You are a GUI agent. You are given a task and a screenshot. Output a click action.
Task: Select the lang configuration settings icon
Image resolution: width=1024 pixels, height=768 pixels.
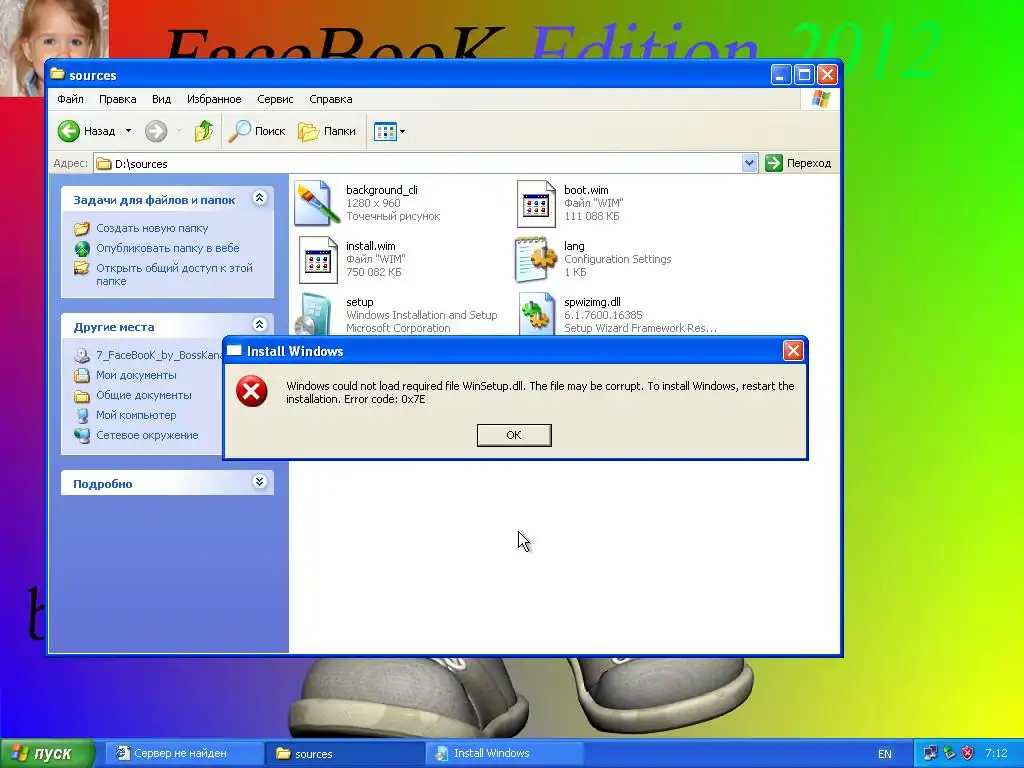tap(536, 259)
